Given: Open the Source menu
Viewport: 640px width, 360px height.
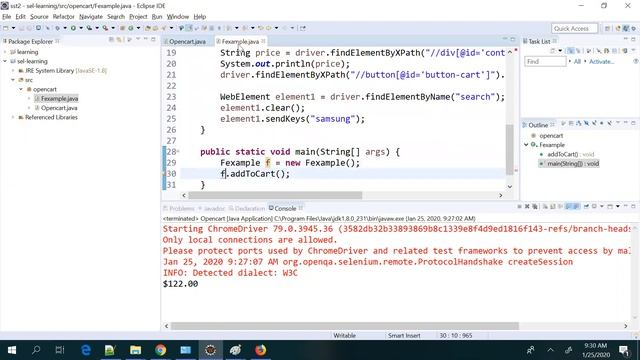Looking at the screenshot, I should (x=39, y=17).
